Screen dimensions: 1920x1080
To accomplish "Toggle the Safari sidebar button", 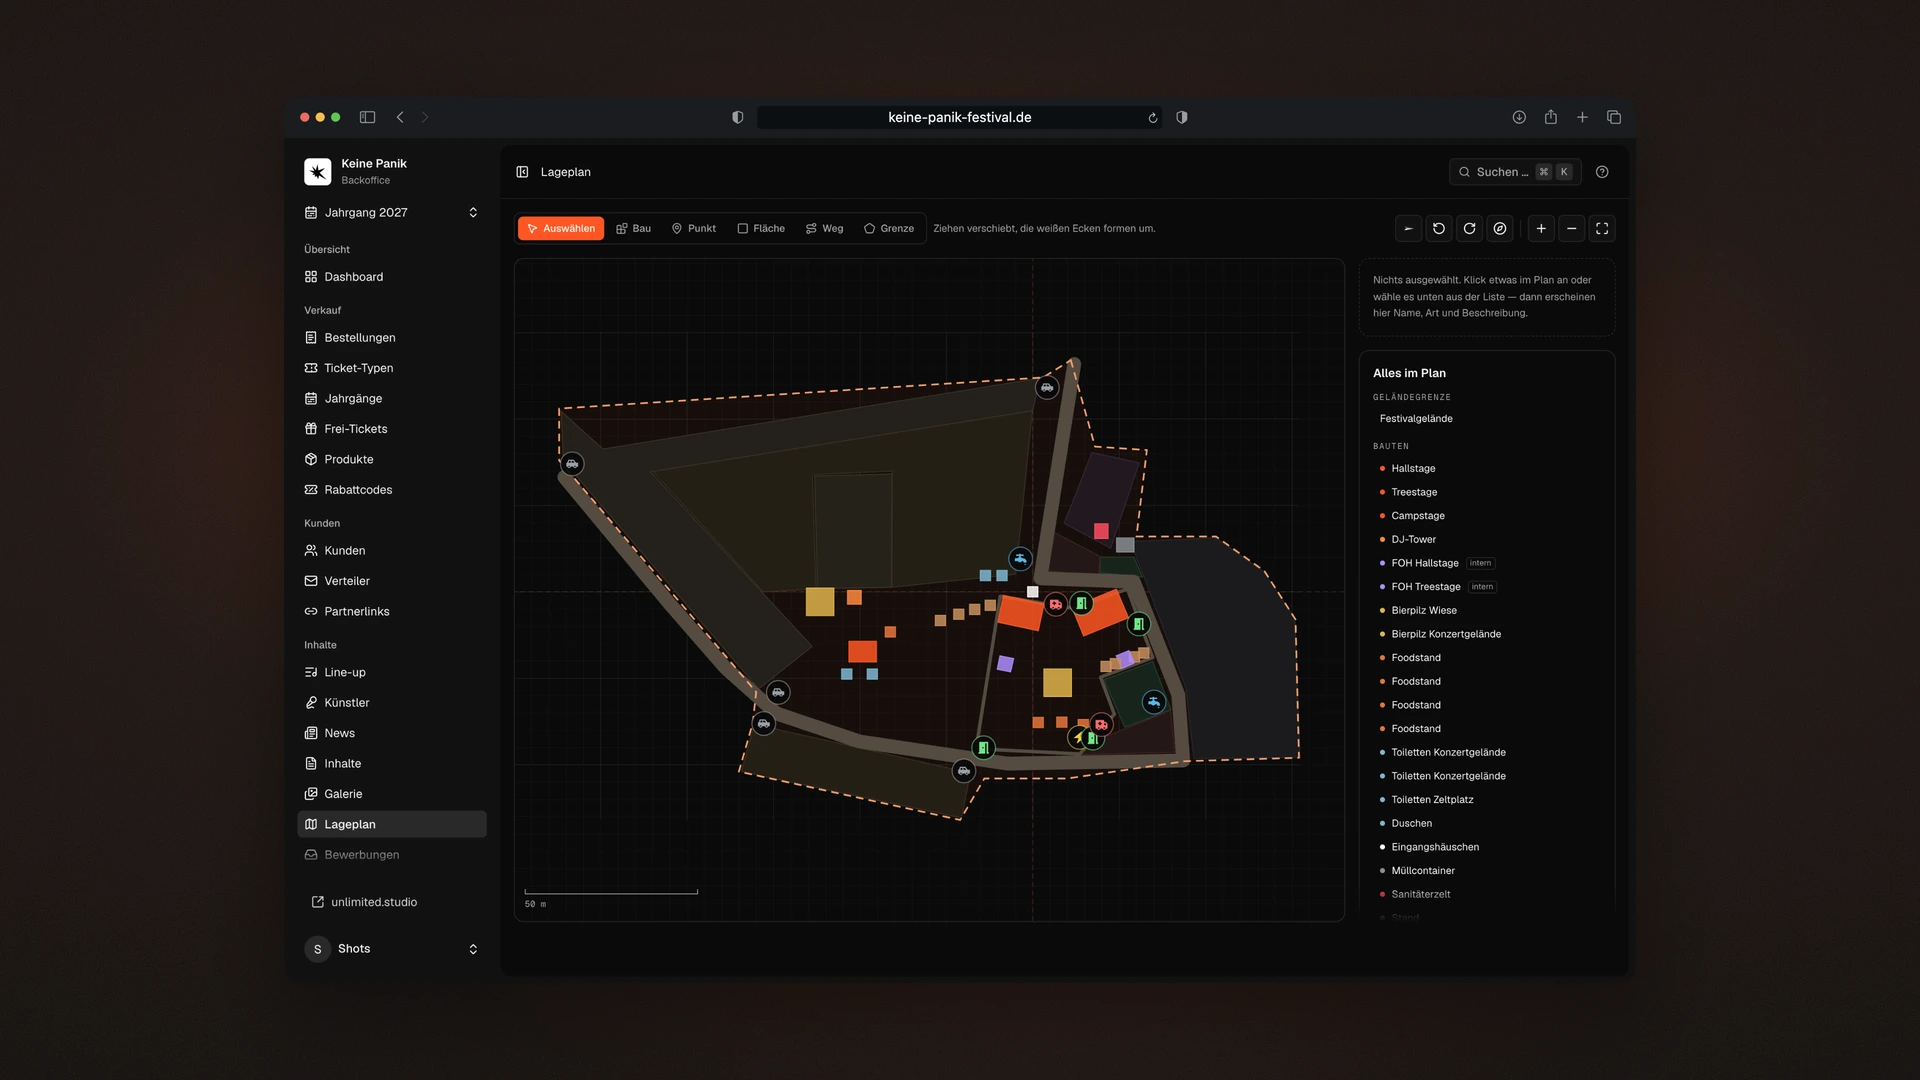I will (x=367, y=117).
